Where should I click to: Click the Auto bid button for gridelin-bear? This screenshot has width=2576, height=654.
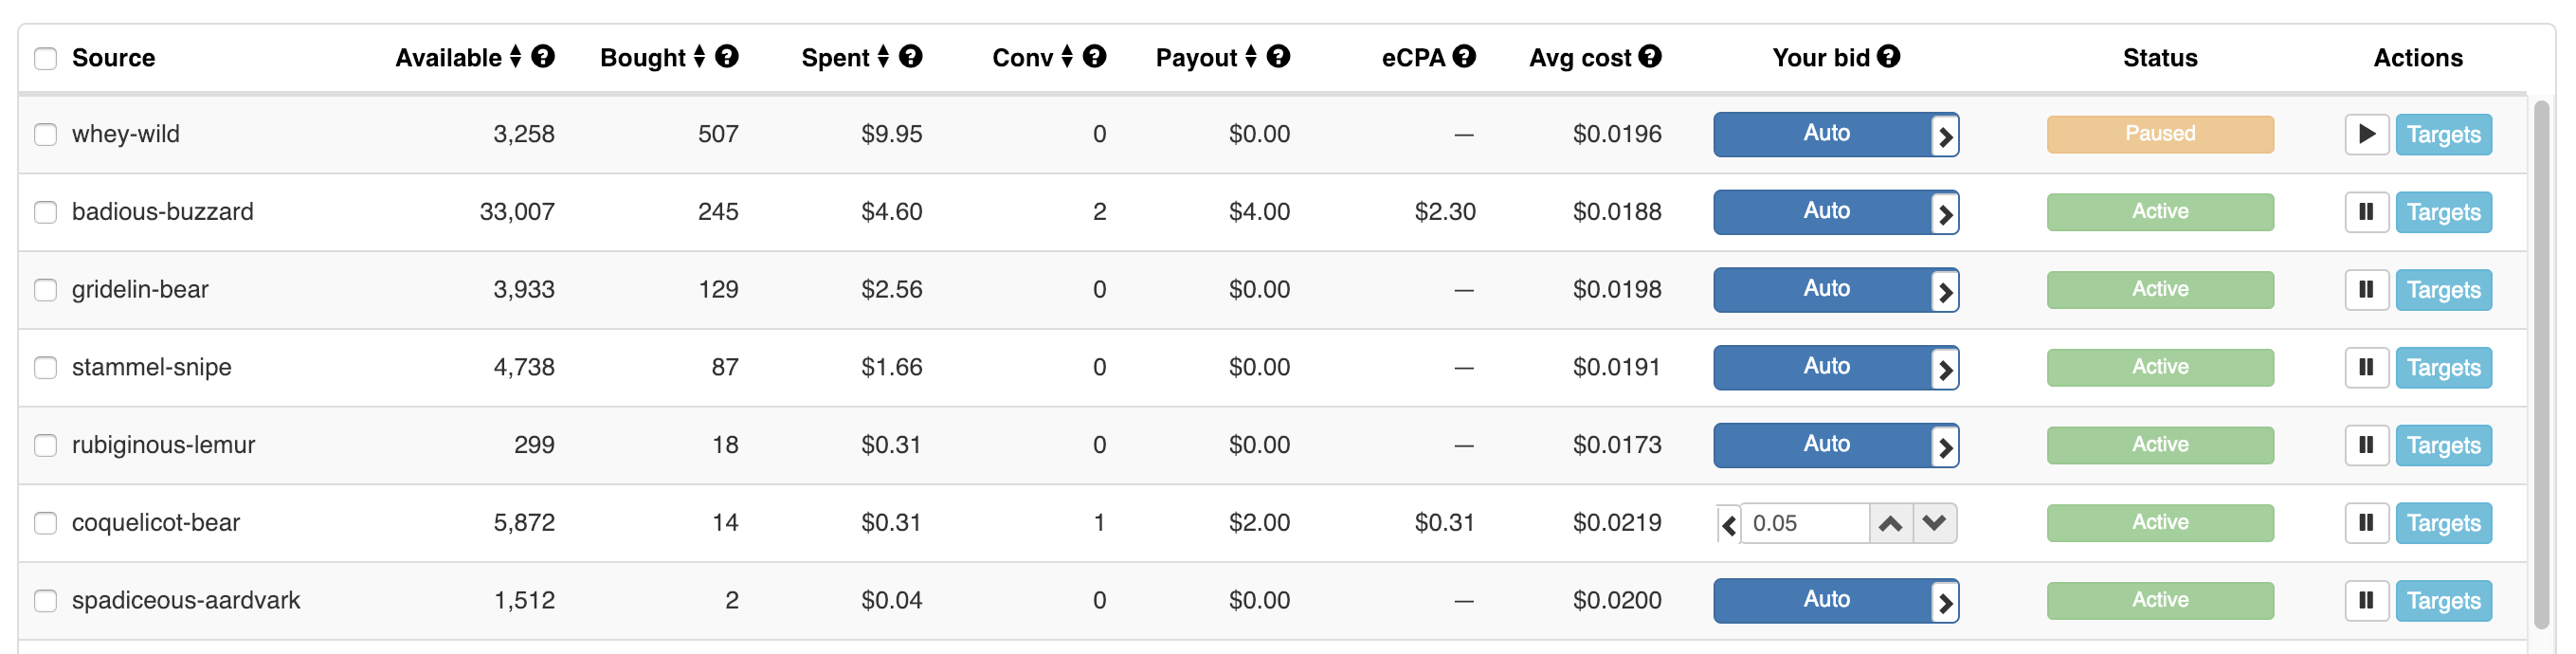click(1824, 290)
